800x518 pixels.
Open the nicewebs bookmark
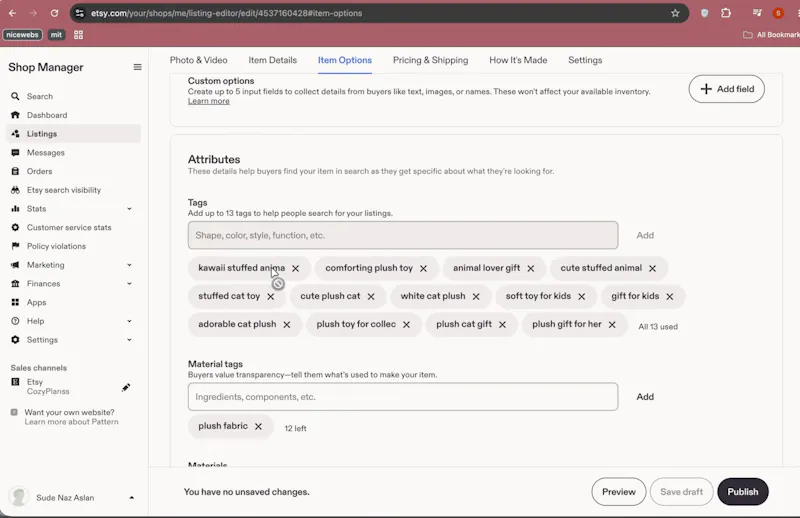click(22, 35)
